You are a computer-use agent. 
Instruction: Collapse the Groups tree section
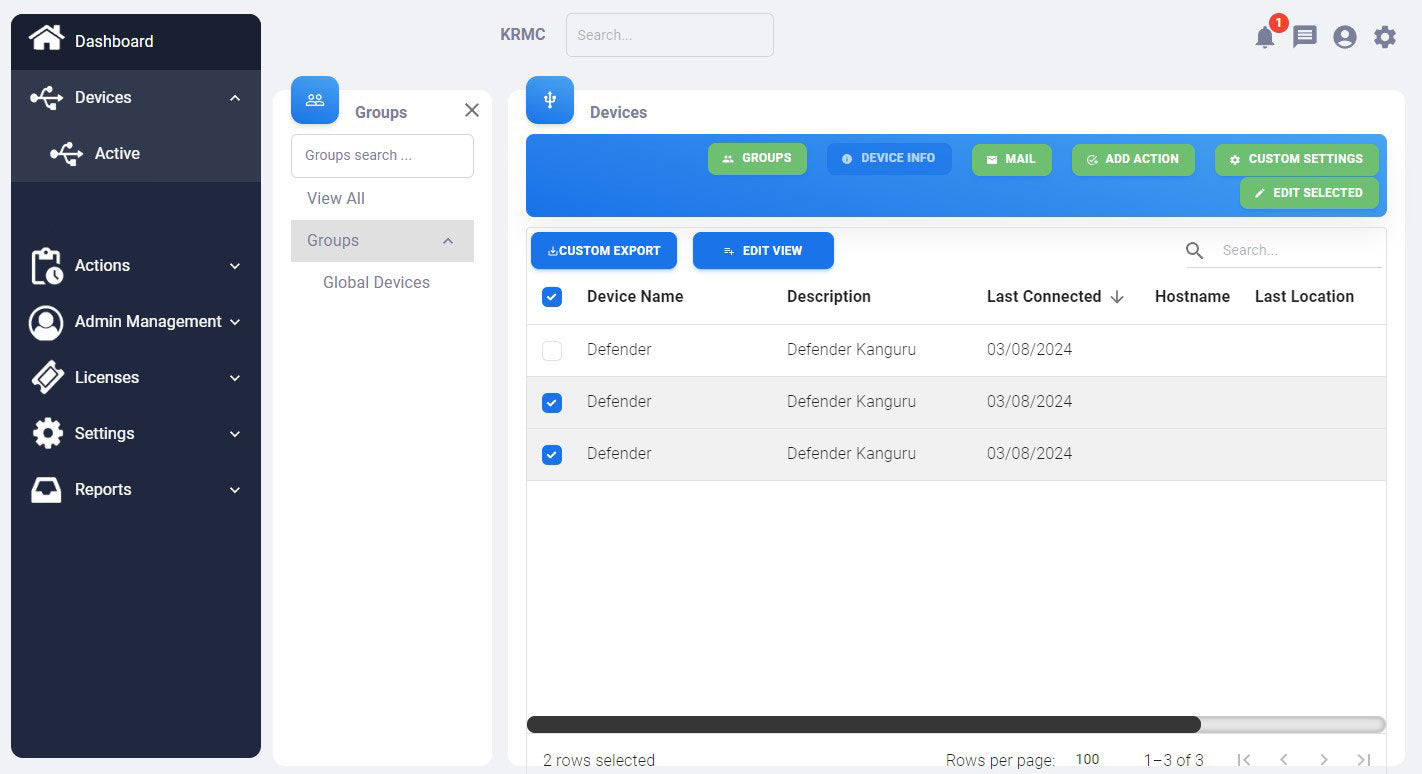click(x=448, y=241)
